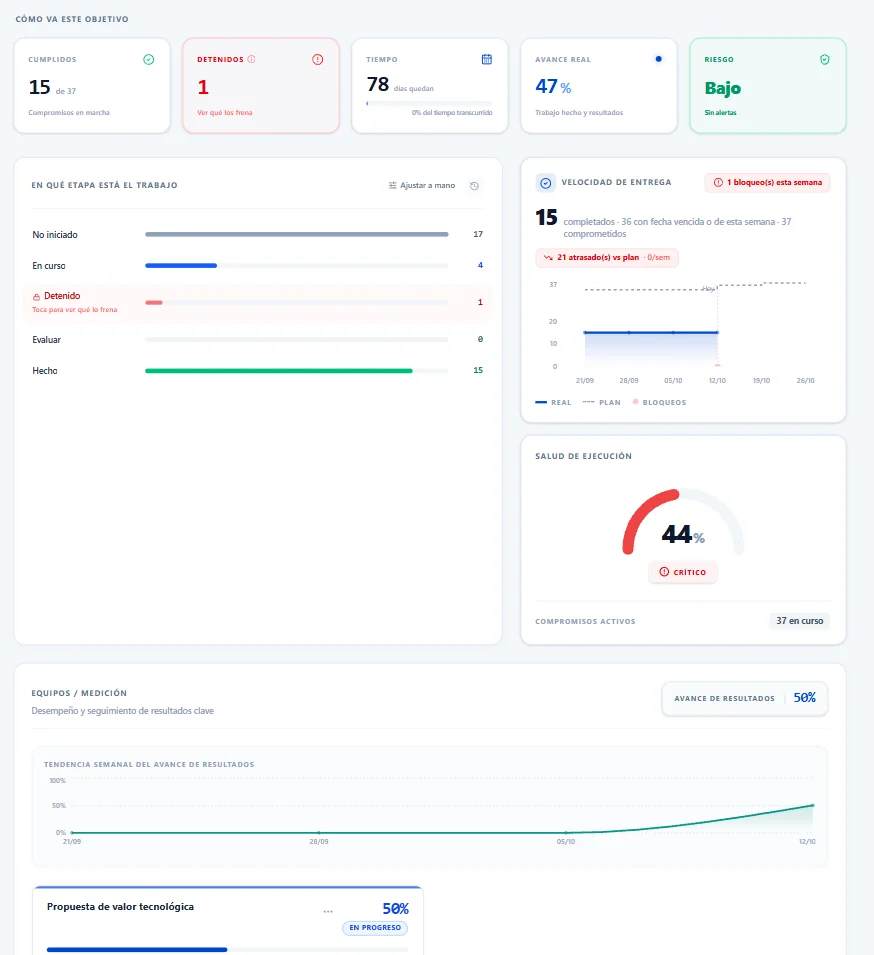Click the '44%' execution health value
This screenshot has height=955, width=874.
[x=683, y=535]
